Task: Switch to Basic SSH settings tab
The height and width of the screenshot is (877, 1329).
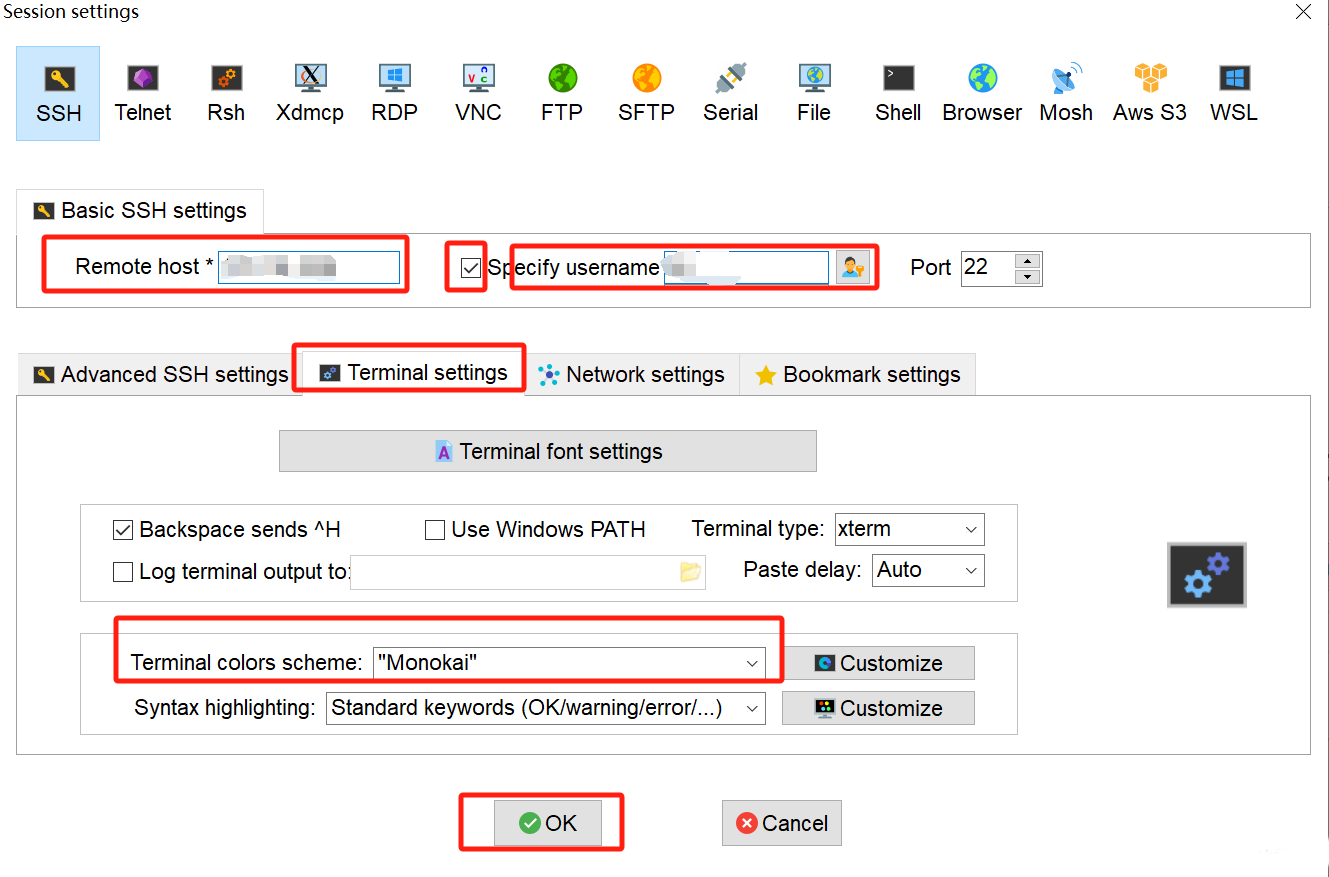Action: point(140,211)
